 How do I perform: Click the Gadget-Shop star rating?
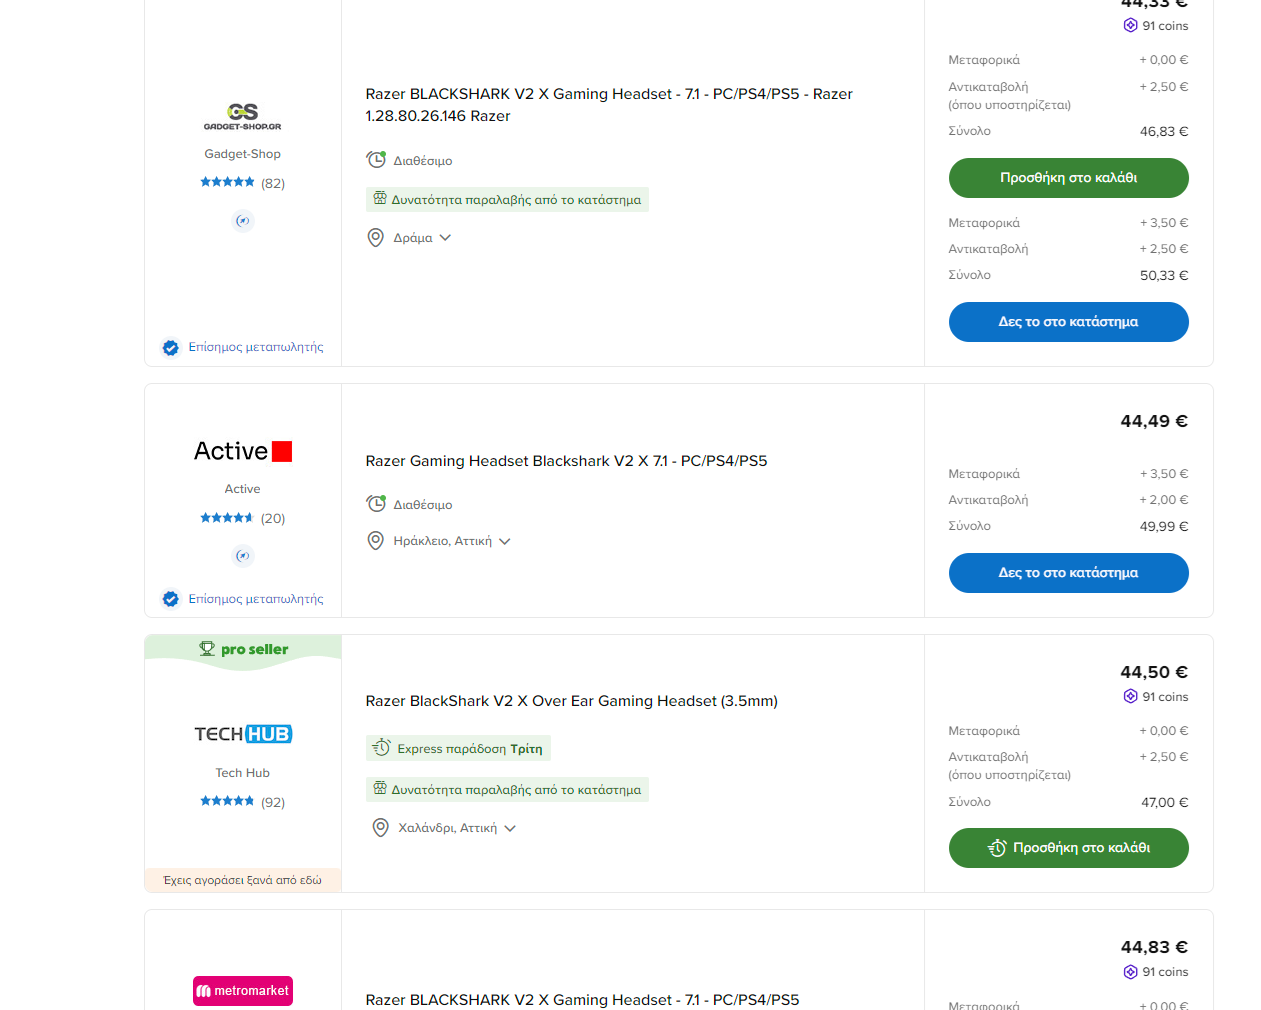pyautogui.click(x=227, y=182)
